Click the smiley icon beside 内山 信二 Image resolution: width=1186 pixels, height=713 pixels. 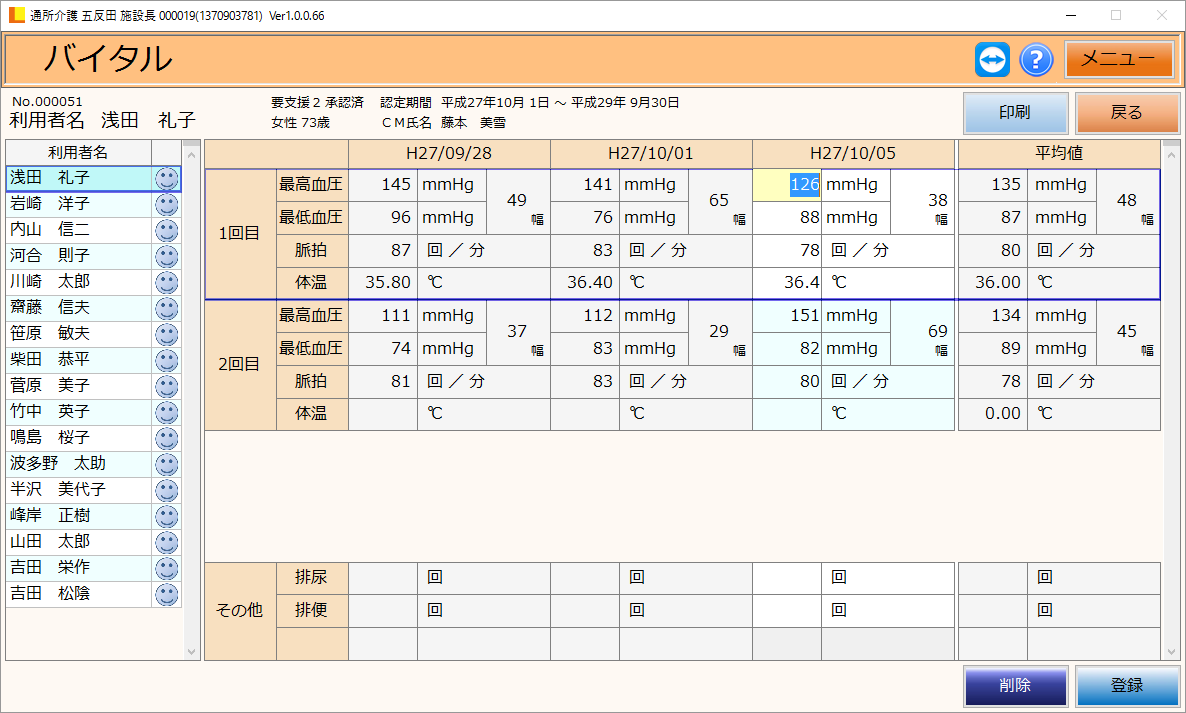166,231
